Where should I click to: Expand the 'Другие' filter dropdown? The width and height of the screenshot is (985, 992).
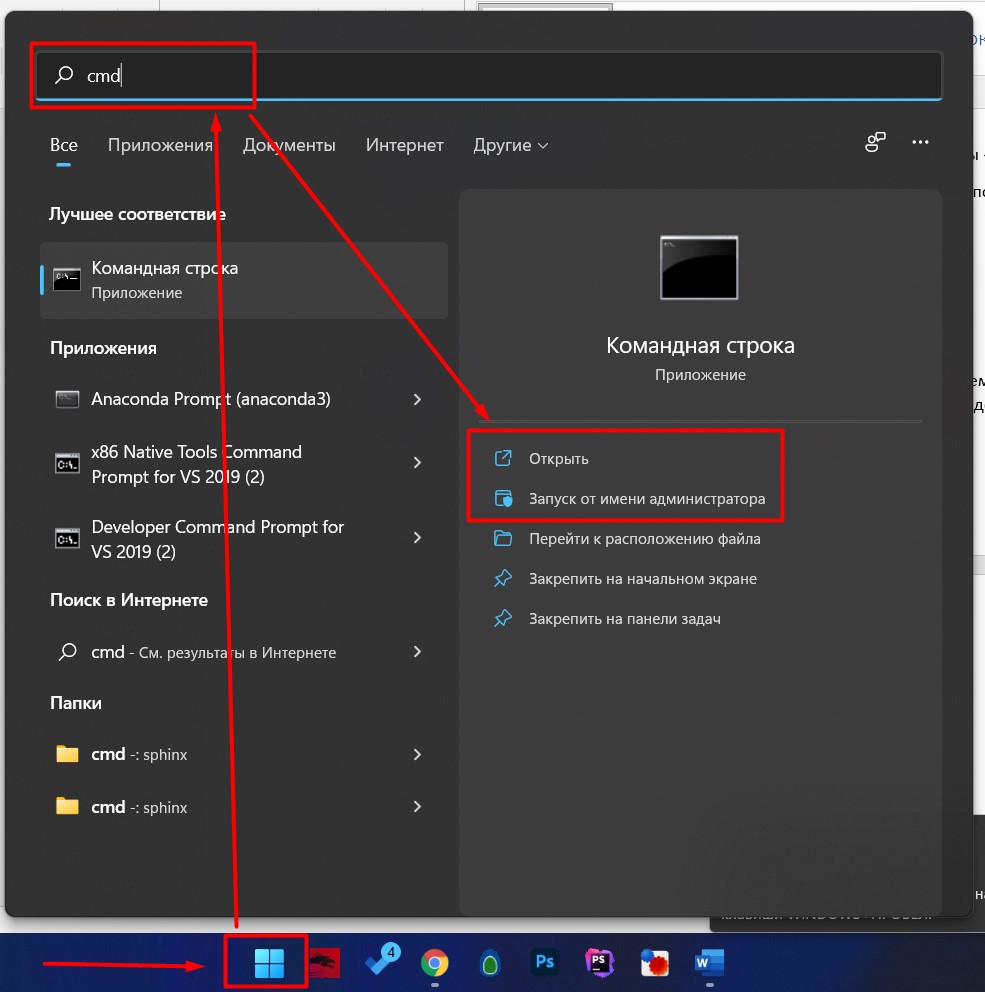[511, 146]
